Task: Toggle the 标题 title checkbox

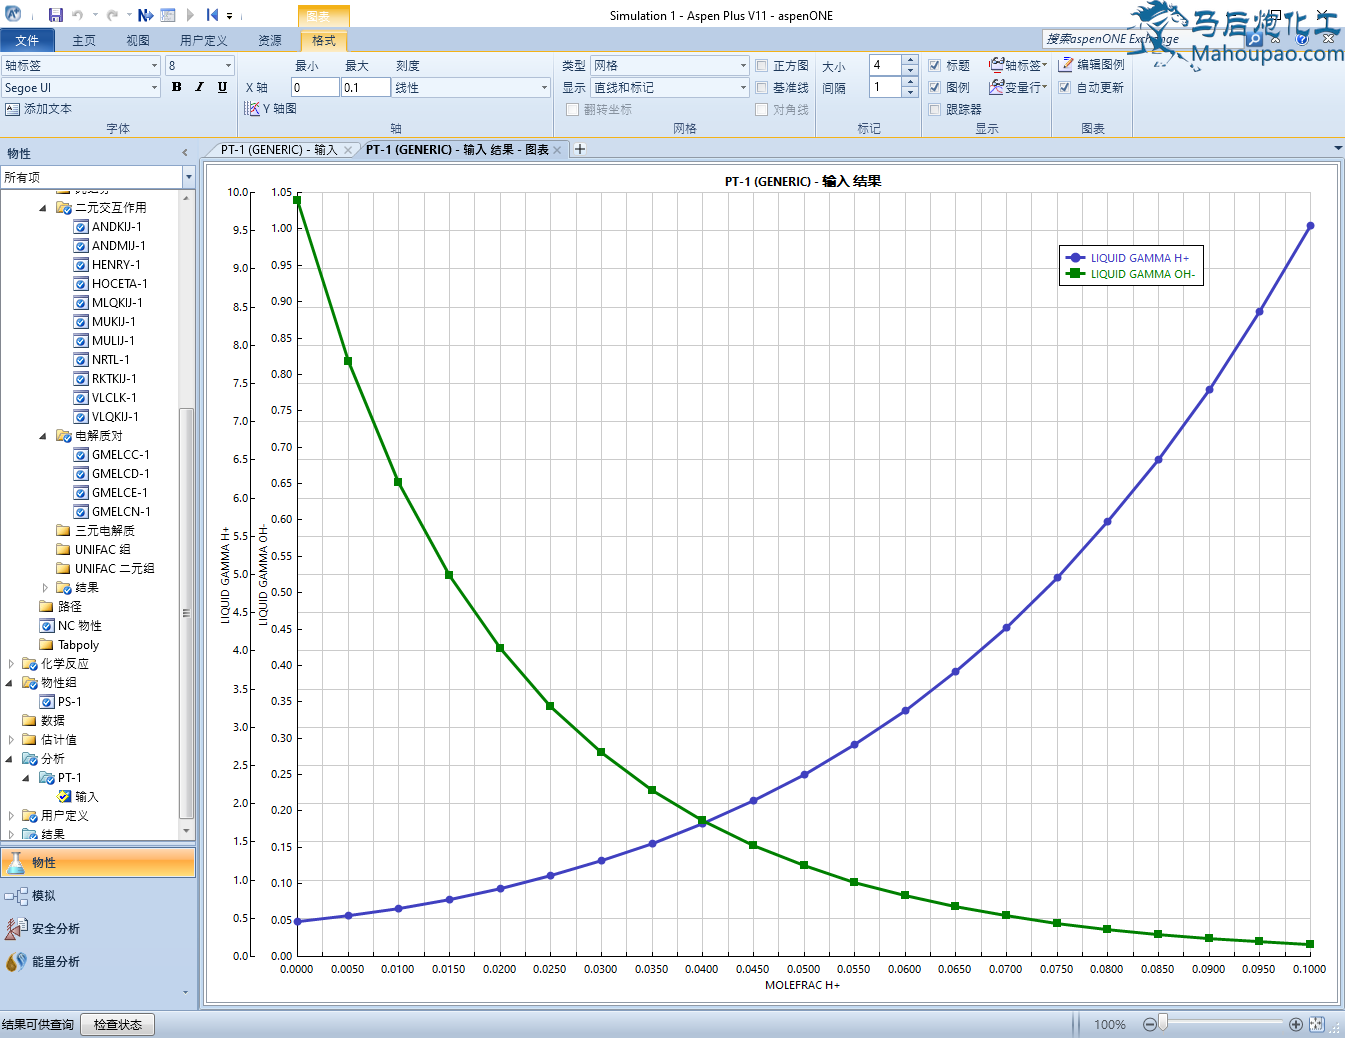Action: pyautogui.click(x=935, y=66)
